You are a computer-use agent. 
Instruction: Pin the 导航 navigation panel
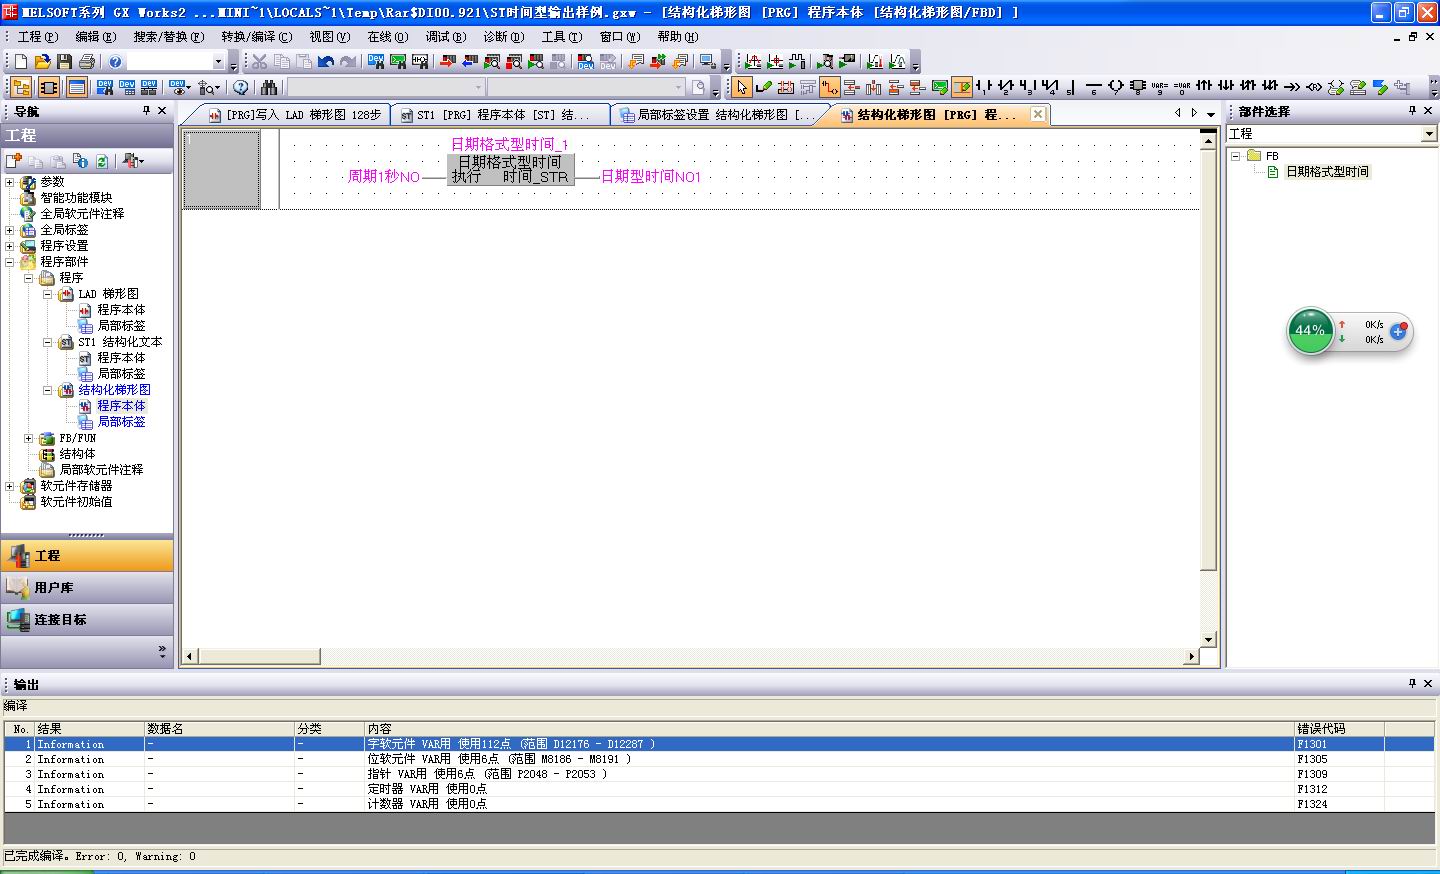(x=147, y=111)
